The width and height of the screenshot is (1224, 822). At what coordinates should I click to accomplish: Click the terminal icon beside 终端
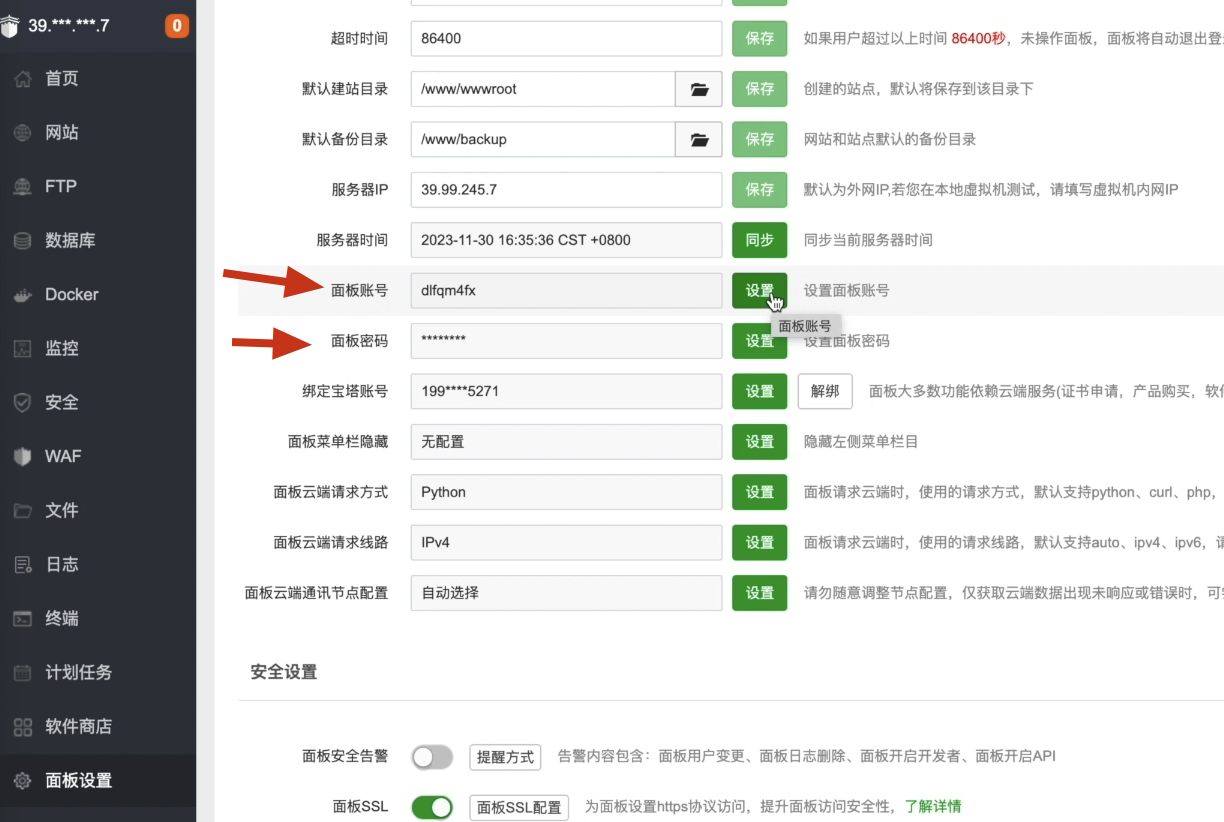coord(22,618)
